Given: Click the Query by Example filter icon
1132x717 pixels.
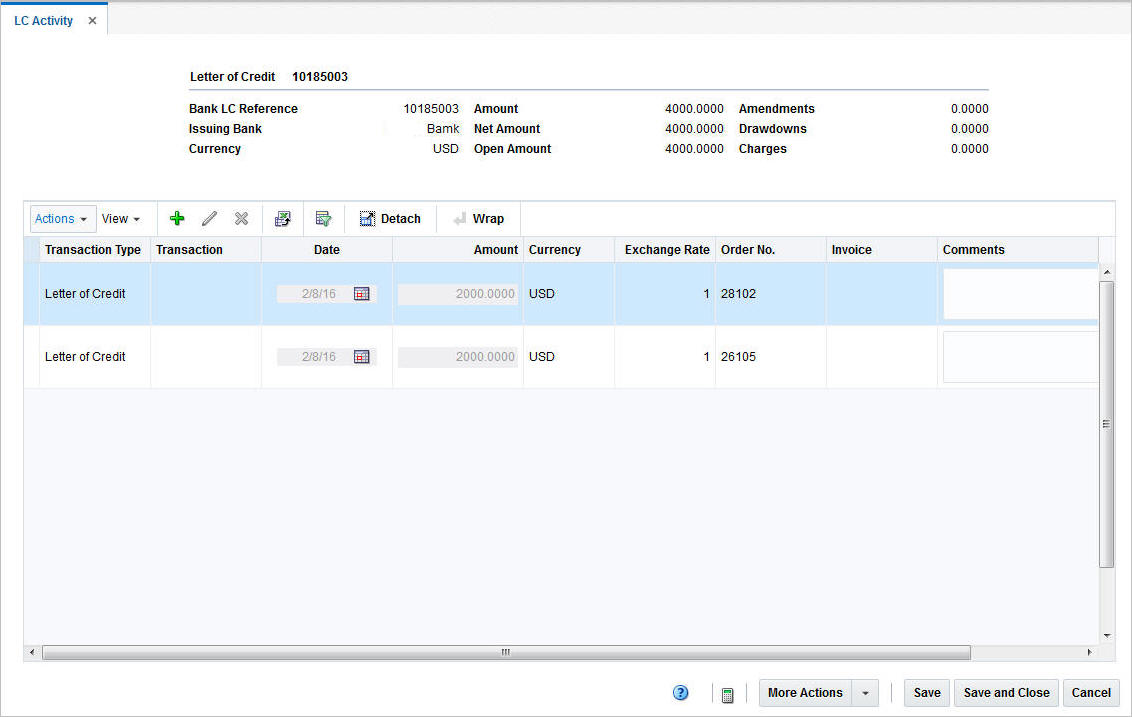Looking at the screenshot, I should point(323,218).
